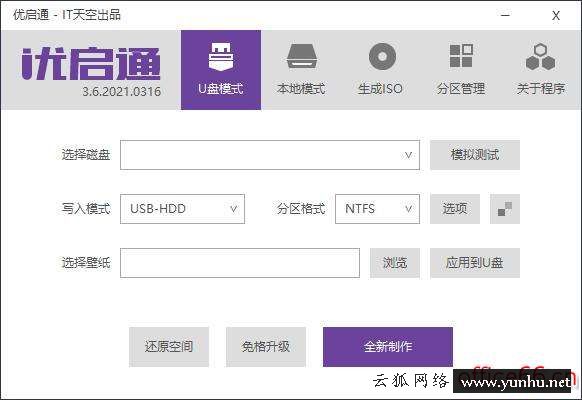The height and width of the screenshot is (400, 582).
Task: Click the 选择壁纸 path input field
Action: tap(240, 263)
